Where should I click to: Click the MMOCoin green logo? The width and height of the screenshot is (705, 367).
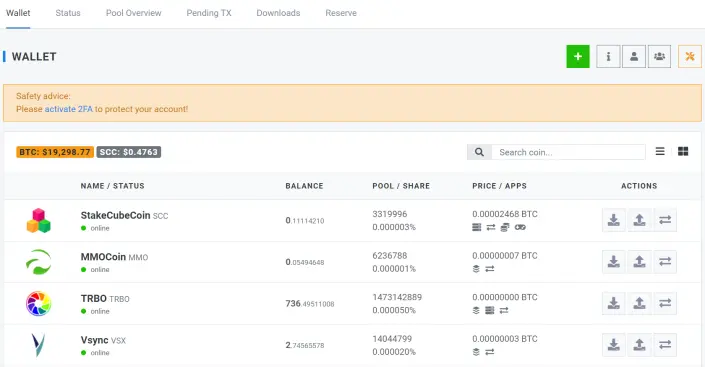39,262
